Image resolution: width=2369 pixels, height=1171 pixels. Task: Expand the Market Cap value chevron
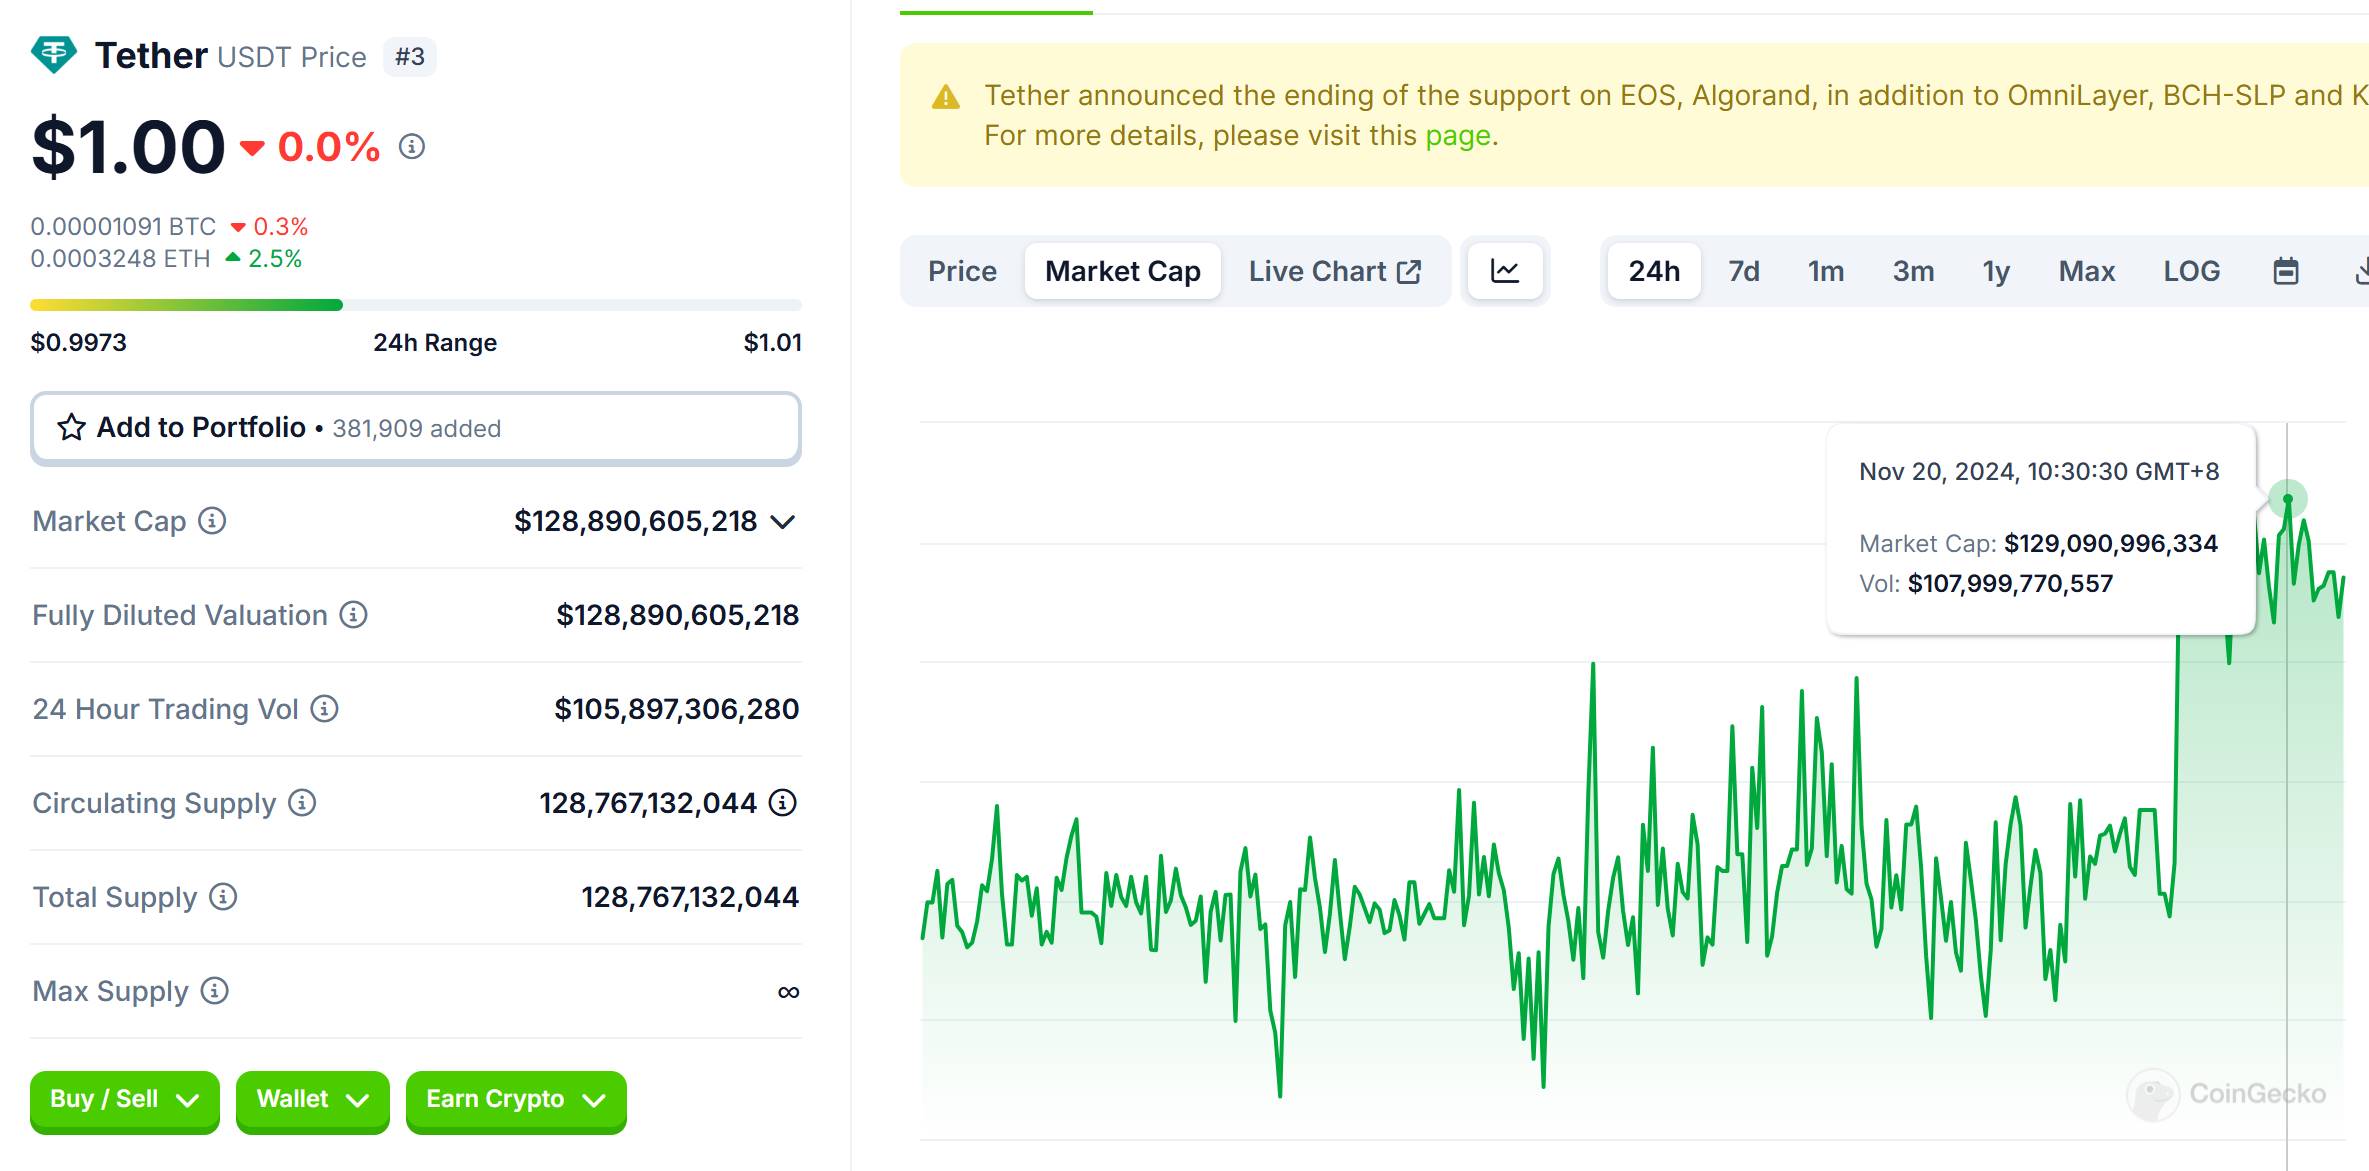784,522
